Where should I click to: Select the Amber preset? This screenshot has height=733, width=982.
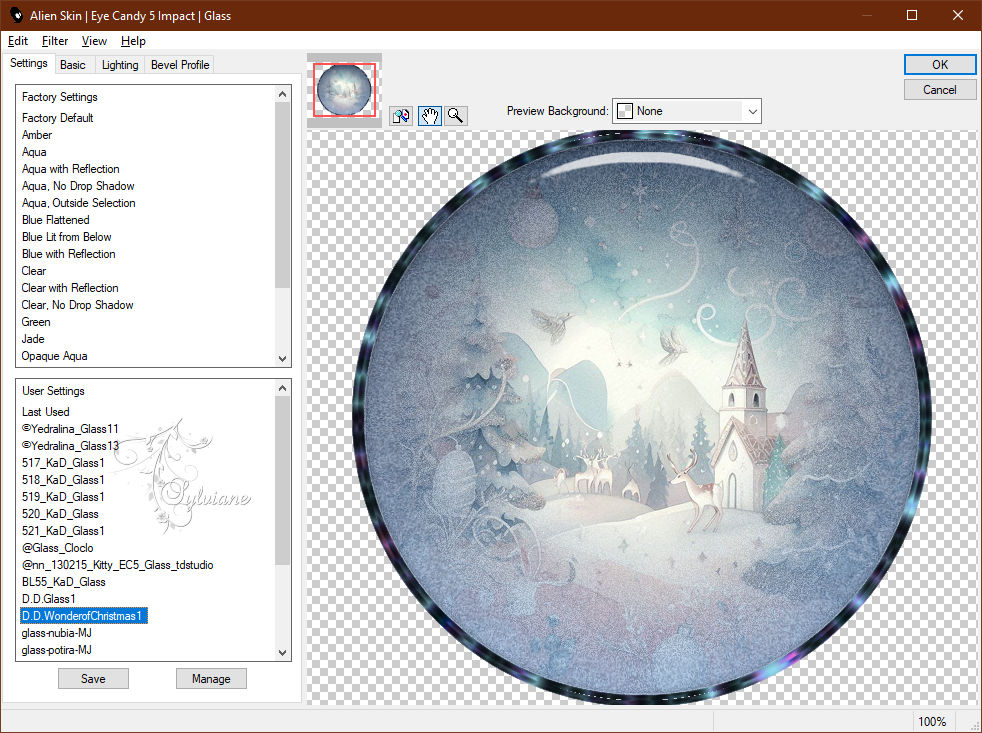37,135
